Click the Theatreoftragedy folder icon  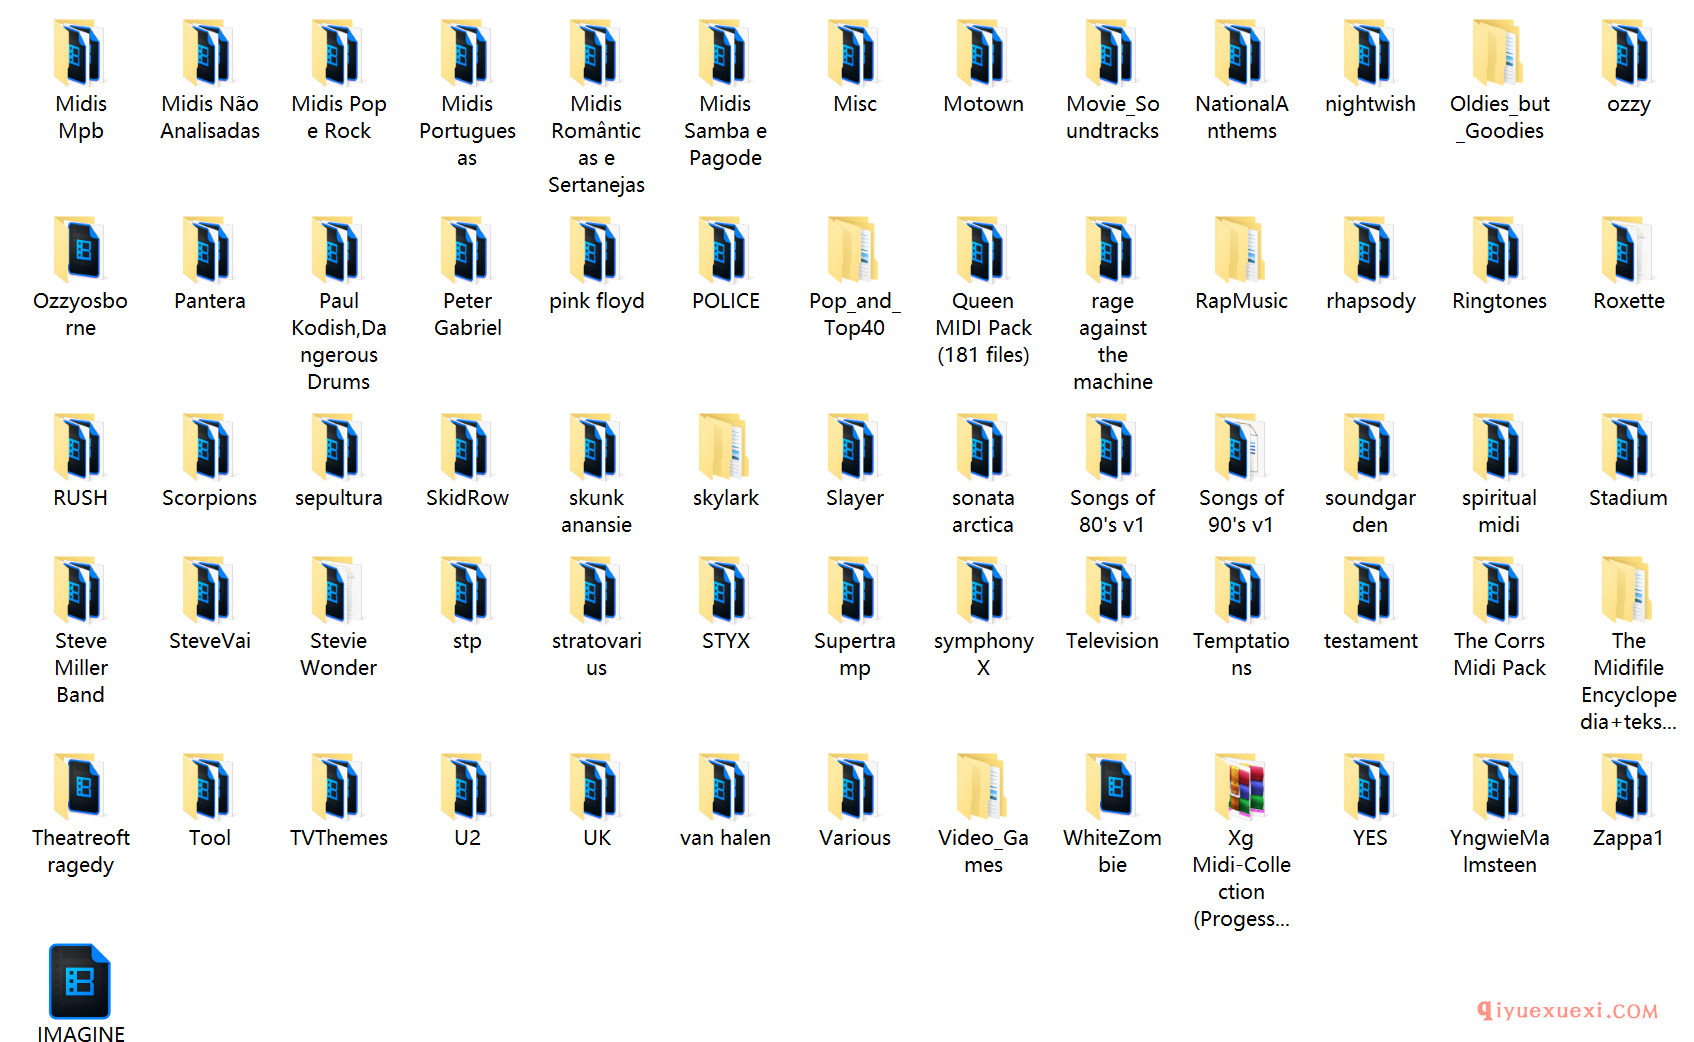(80, 788)
